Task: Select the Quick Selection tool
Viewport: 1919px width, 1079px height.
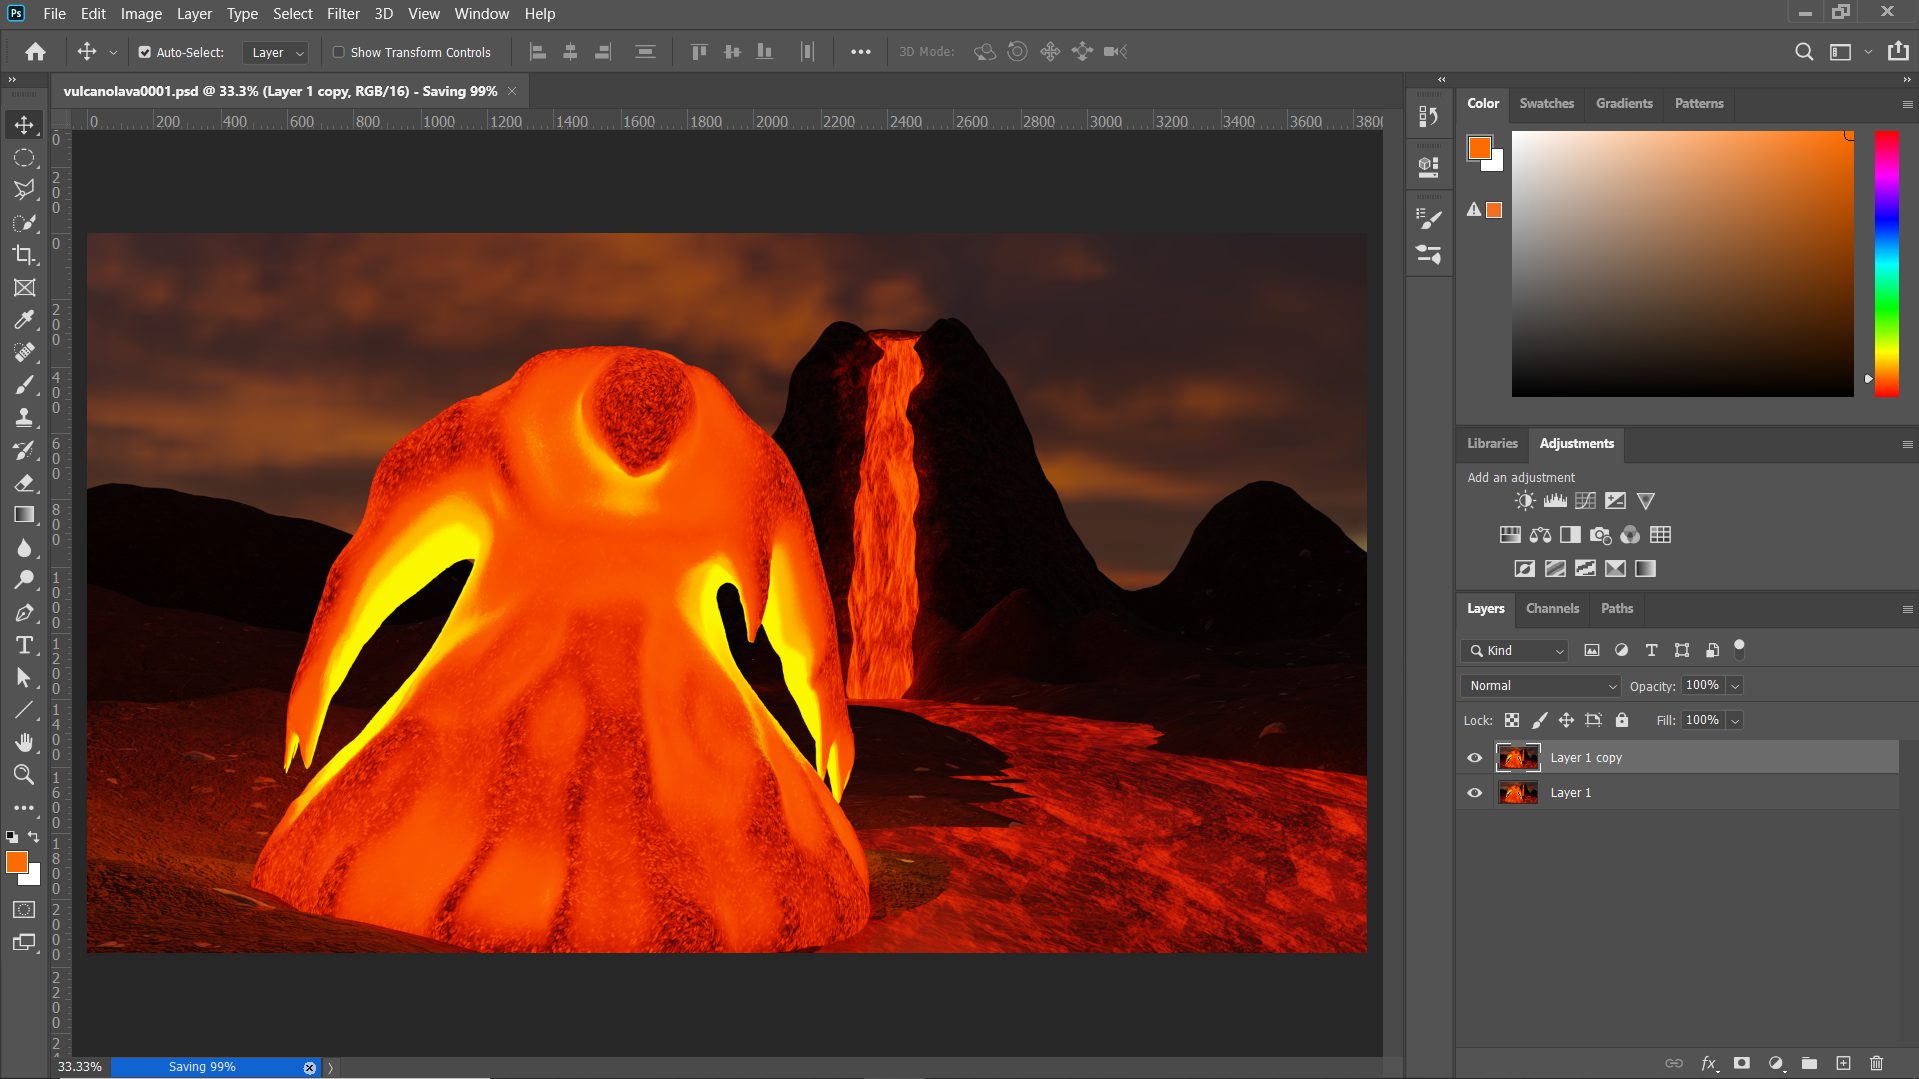Action: [24, 223]
